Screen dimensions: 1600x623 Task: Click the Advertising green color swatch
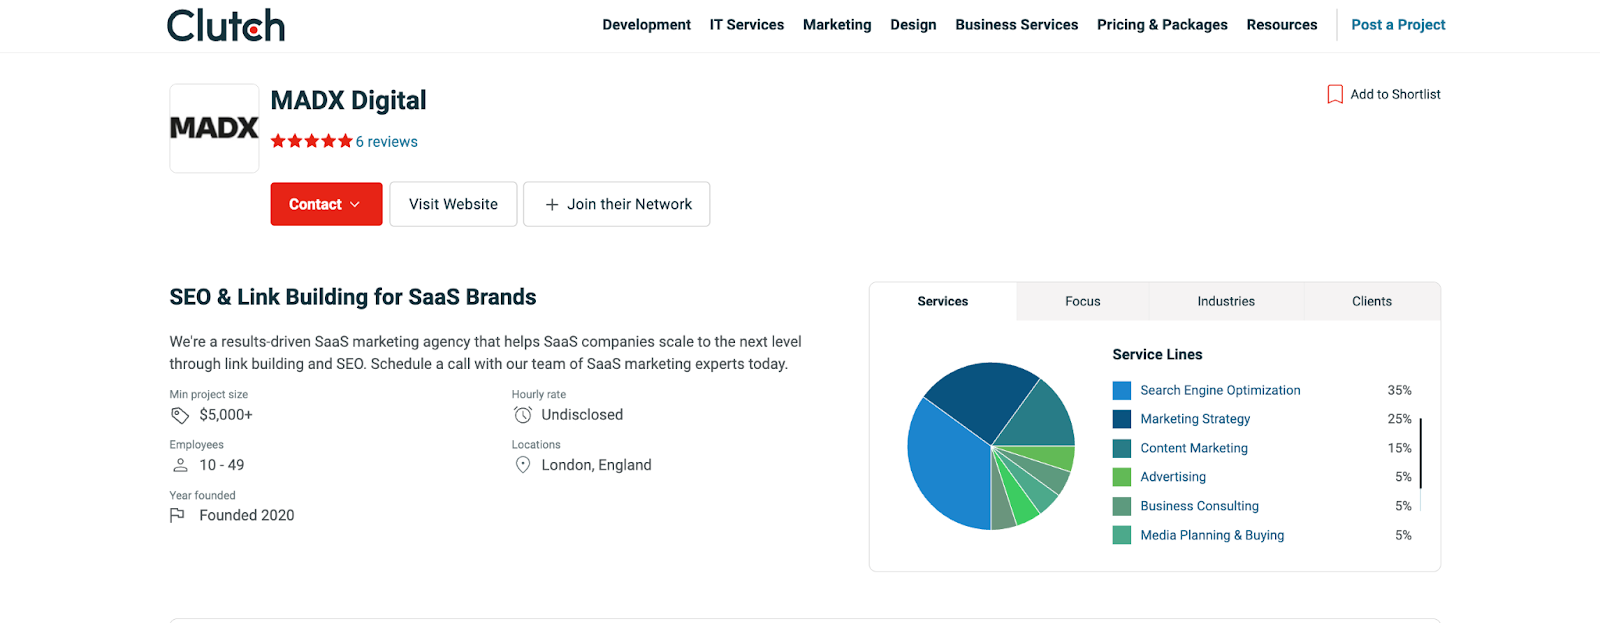point(1122,477)
